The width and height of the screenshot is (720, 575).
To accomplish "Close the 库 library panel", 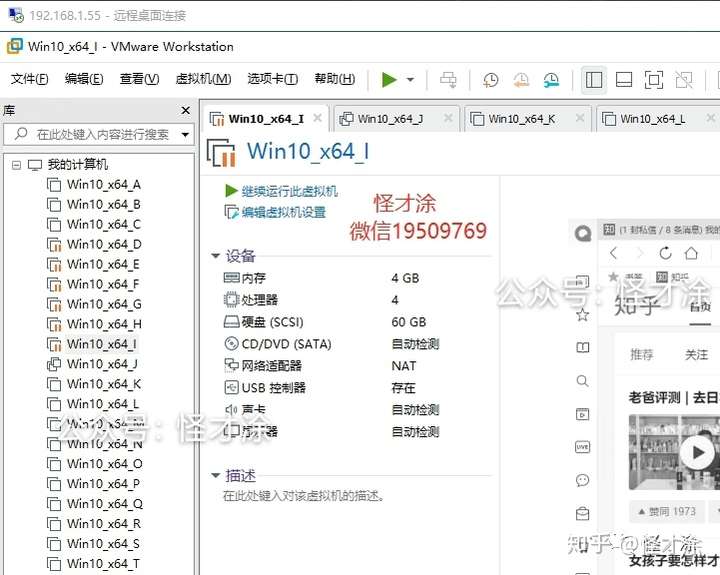I will click(x=186, y=110).
